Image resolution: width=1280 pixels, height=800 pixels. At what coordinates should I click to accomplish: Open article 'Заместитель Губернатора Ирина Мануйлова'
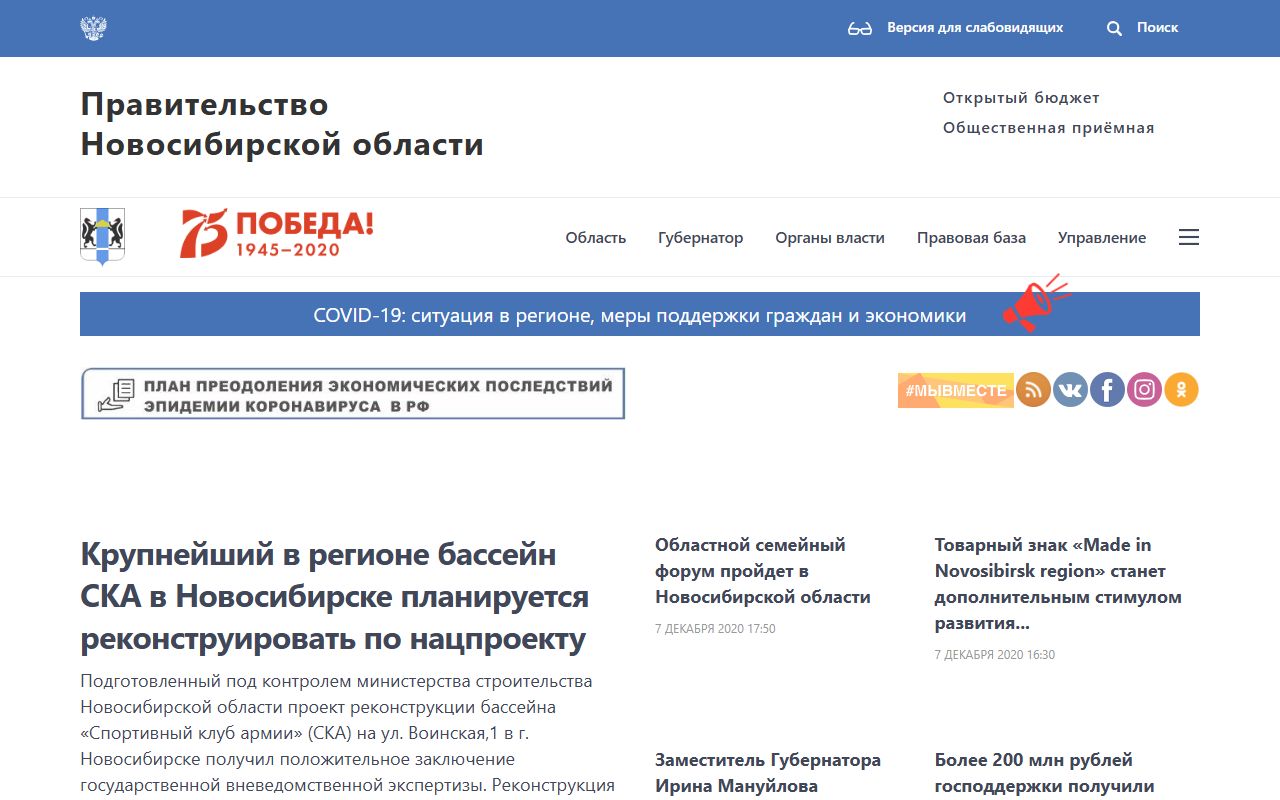coord(768,773)
